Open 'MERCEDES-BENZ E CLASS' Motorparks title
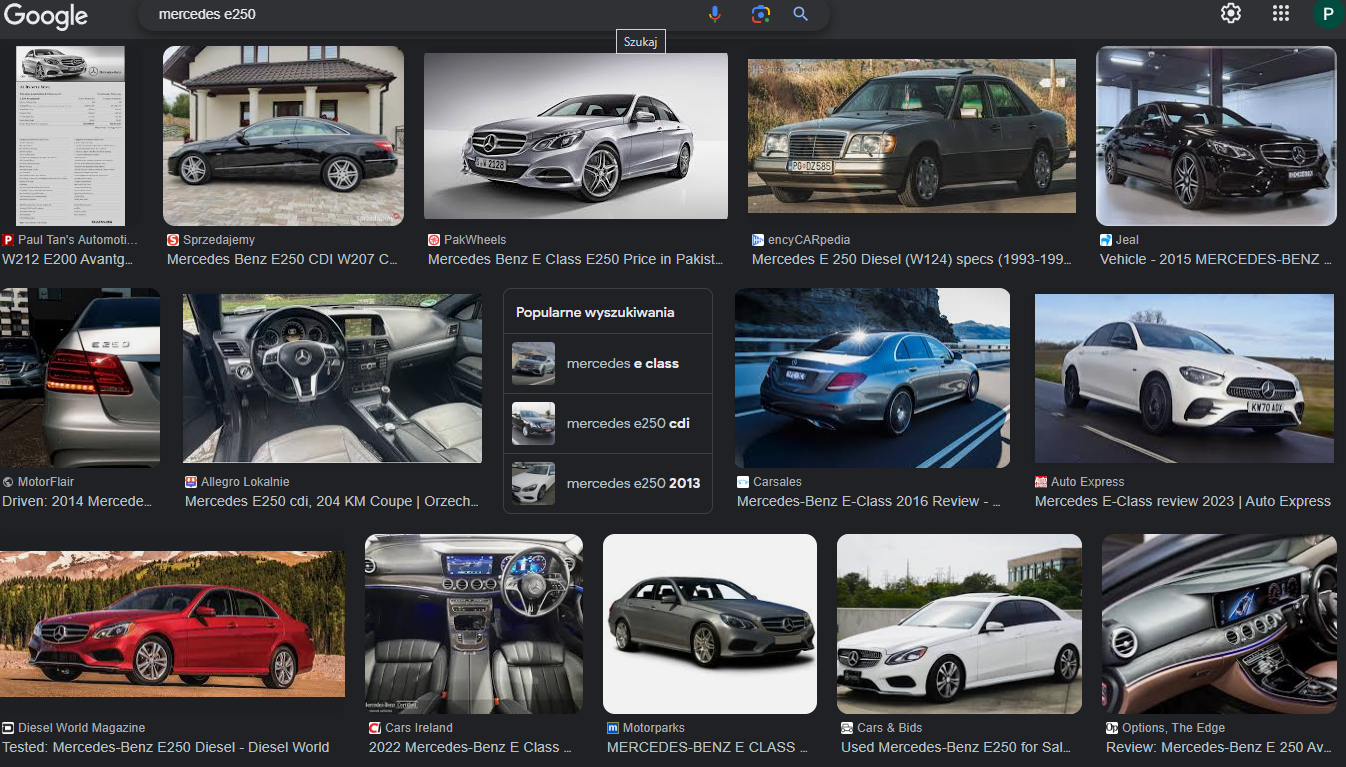This screenshot has width=1346, height=767. pos(708,747)
